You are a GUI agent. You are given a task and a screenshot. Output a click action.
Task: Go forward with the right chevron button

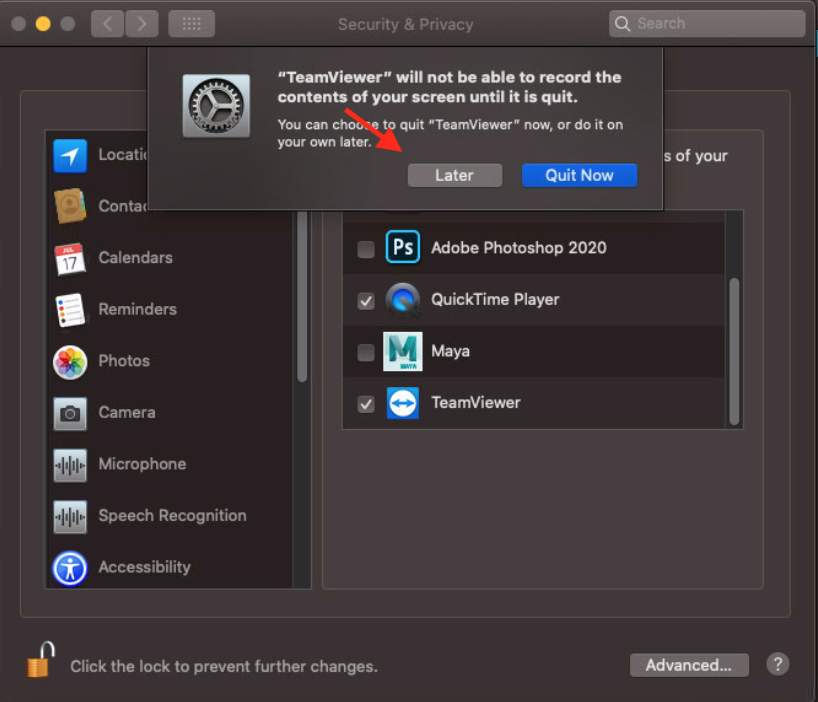click(141, 24)
